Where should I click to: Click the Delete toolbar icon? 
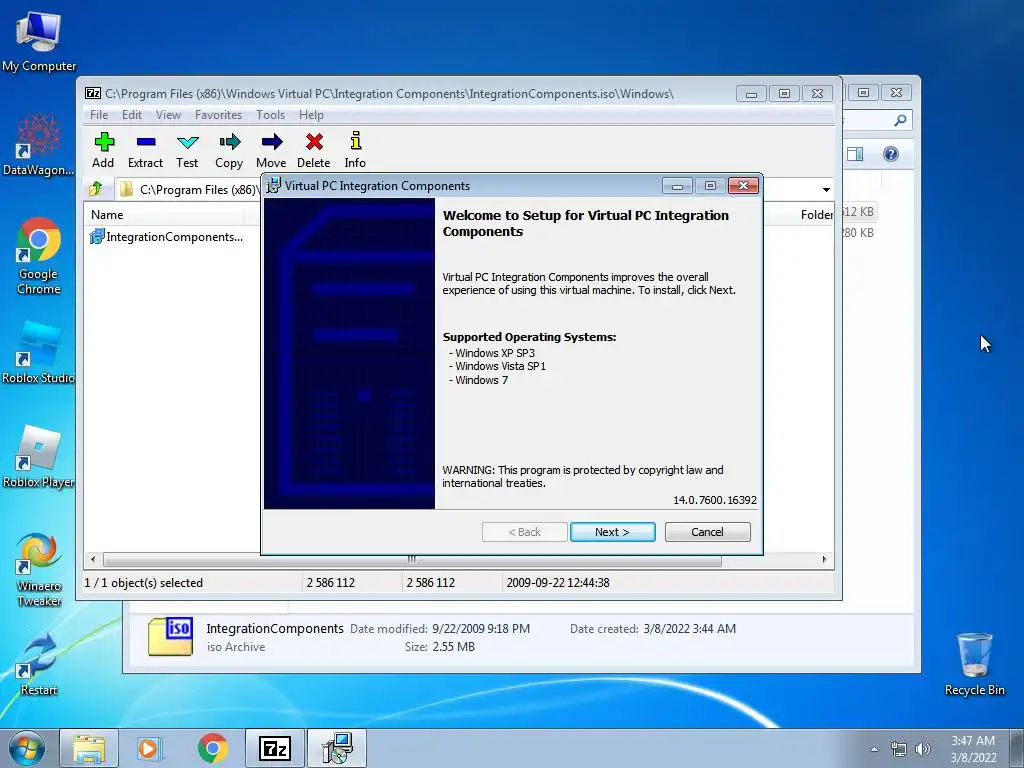coord(313,150)
